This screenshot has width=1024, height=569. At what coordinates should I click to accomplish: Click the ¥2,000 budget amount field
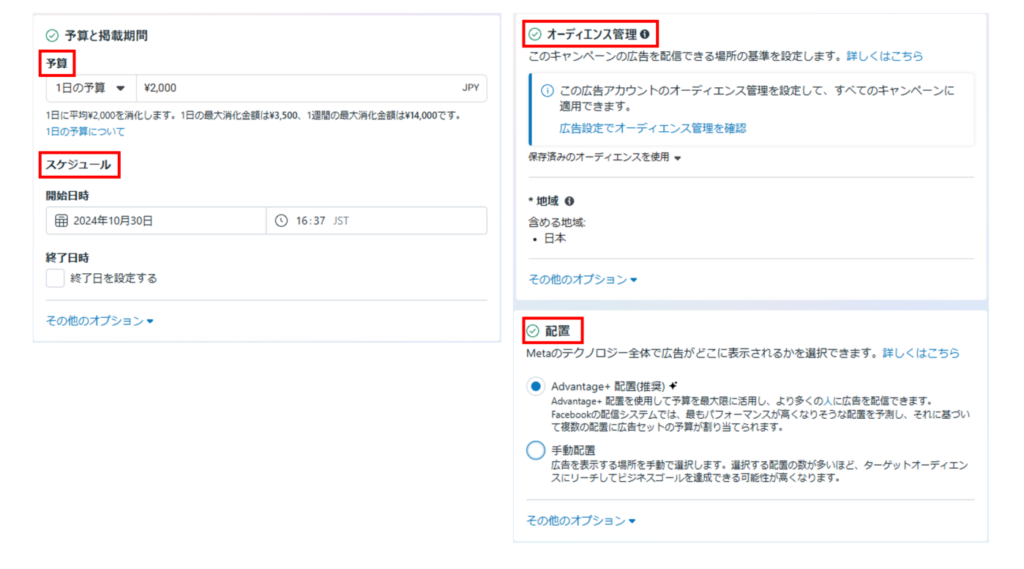300,88
